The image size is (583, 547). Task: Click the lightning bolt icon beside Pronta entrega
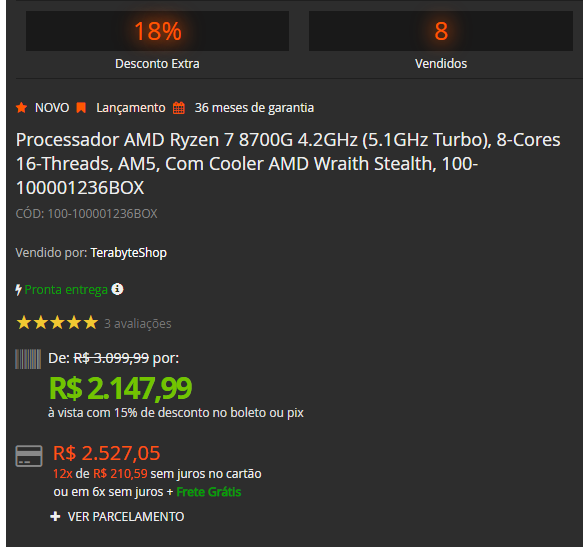(18, 290)
